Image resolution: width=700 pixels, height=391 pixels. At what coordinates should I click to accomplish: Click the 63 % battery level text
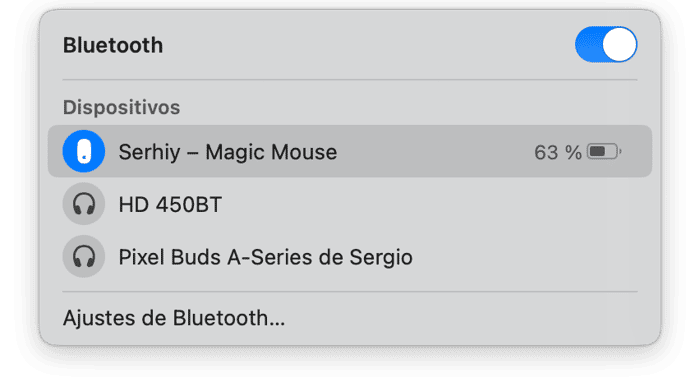(558, 152)
